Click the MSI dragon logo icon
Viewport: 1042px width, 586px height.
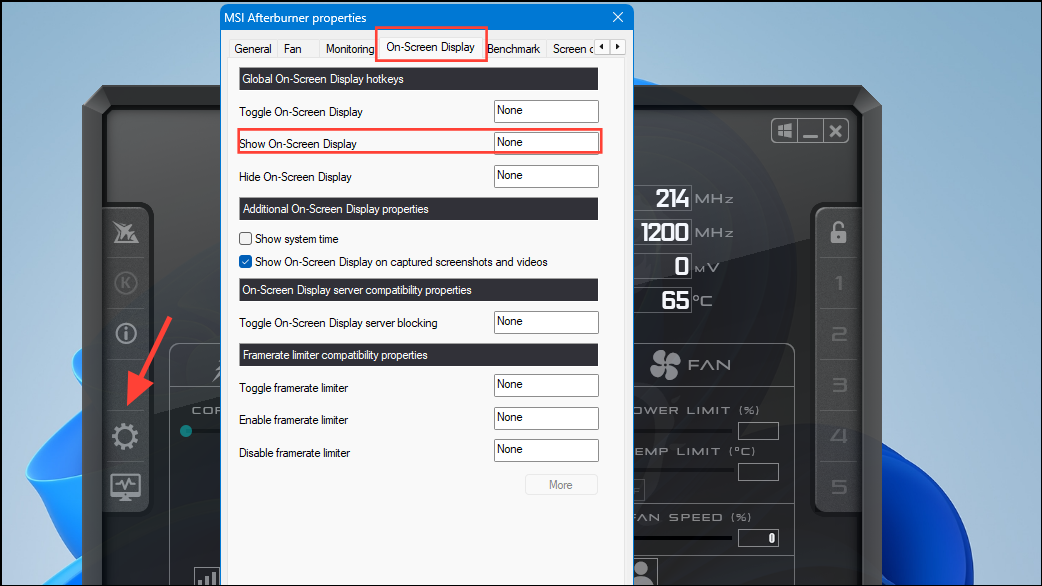[125, 232]
